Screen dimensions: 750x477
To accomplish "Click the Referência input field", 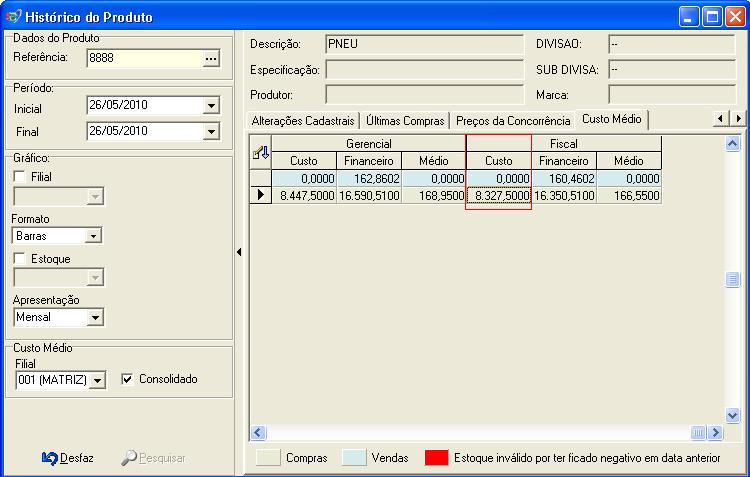I will [x=143, y=59].
